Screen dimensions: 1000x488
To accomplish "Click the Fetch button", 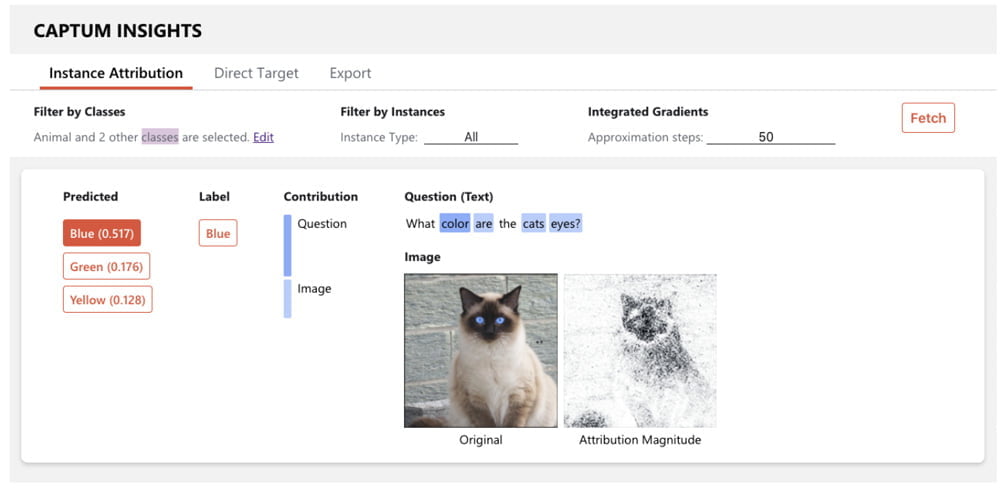I will 927,118.
